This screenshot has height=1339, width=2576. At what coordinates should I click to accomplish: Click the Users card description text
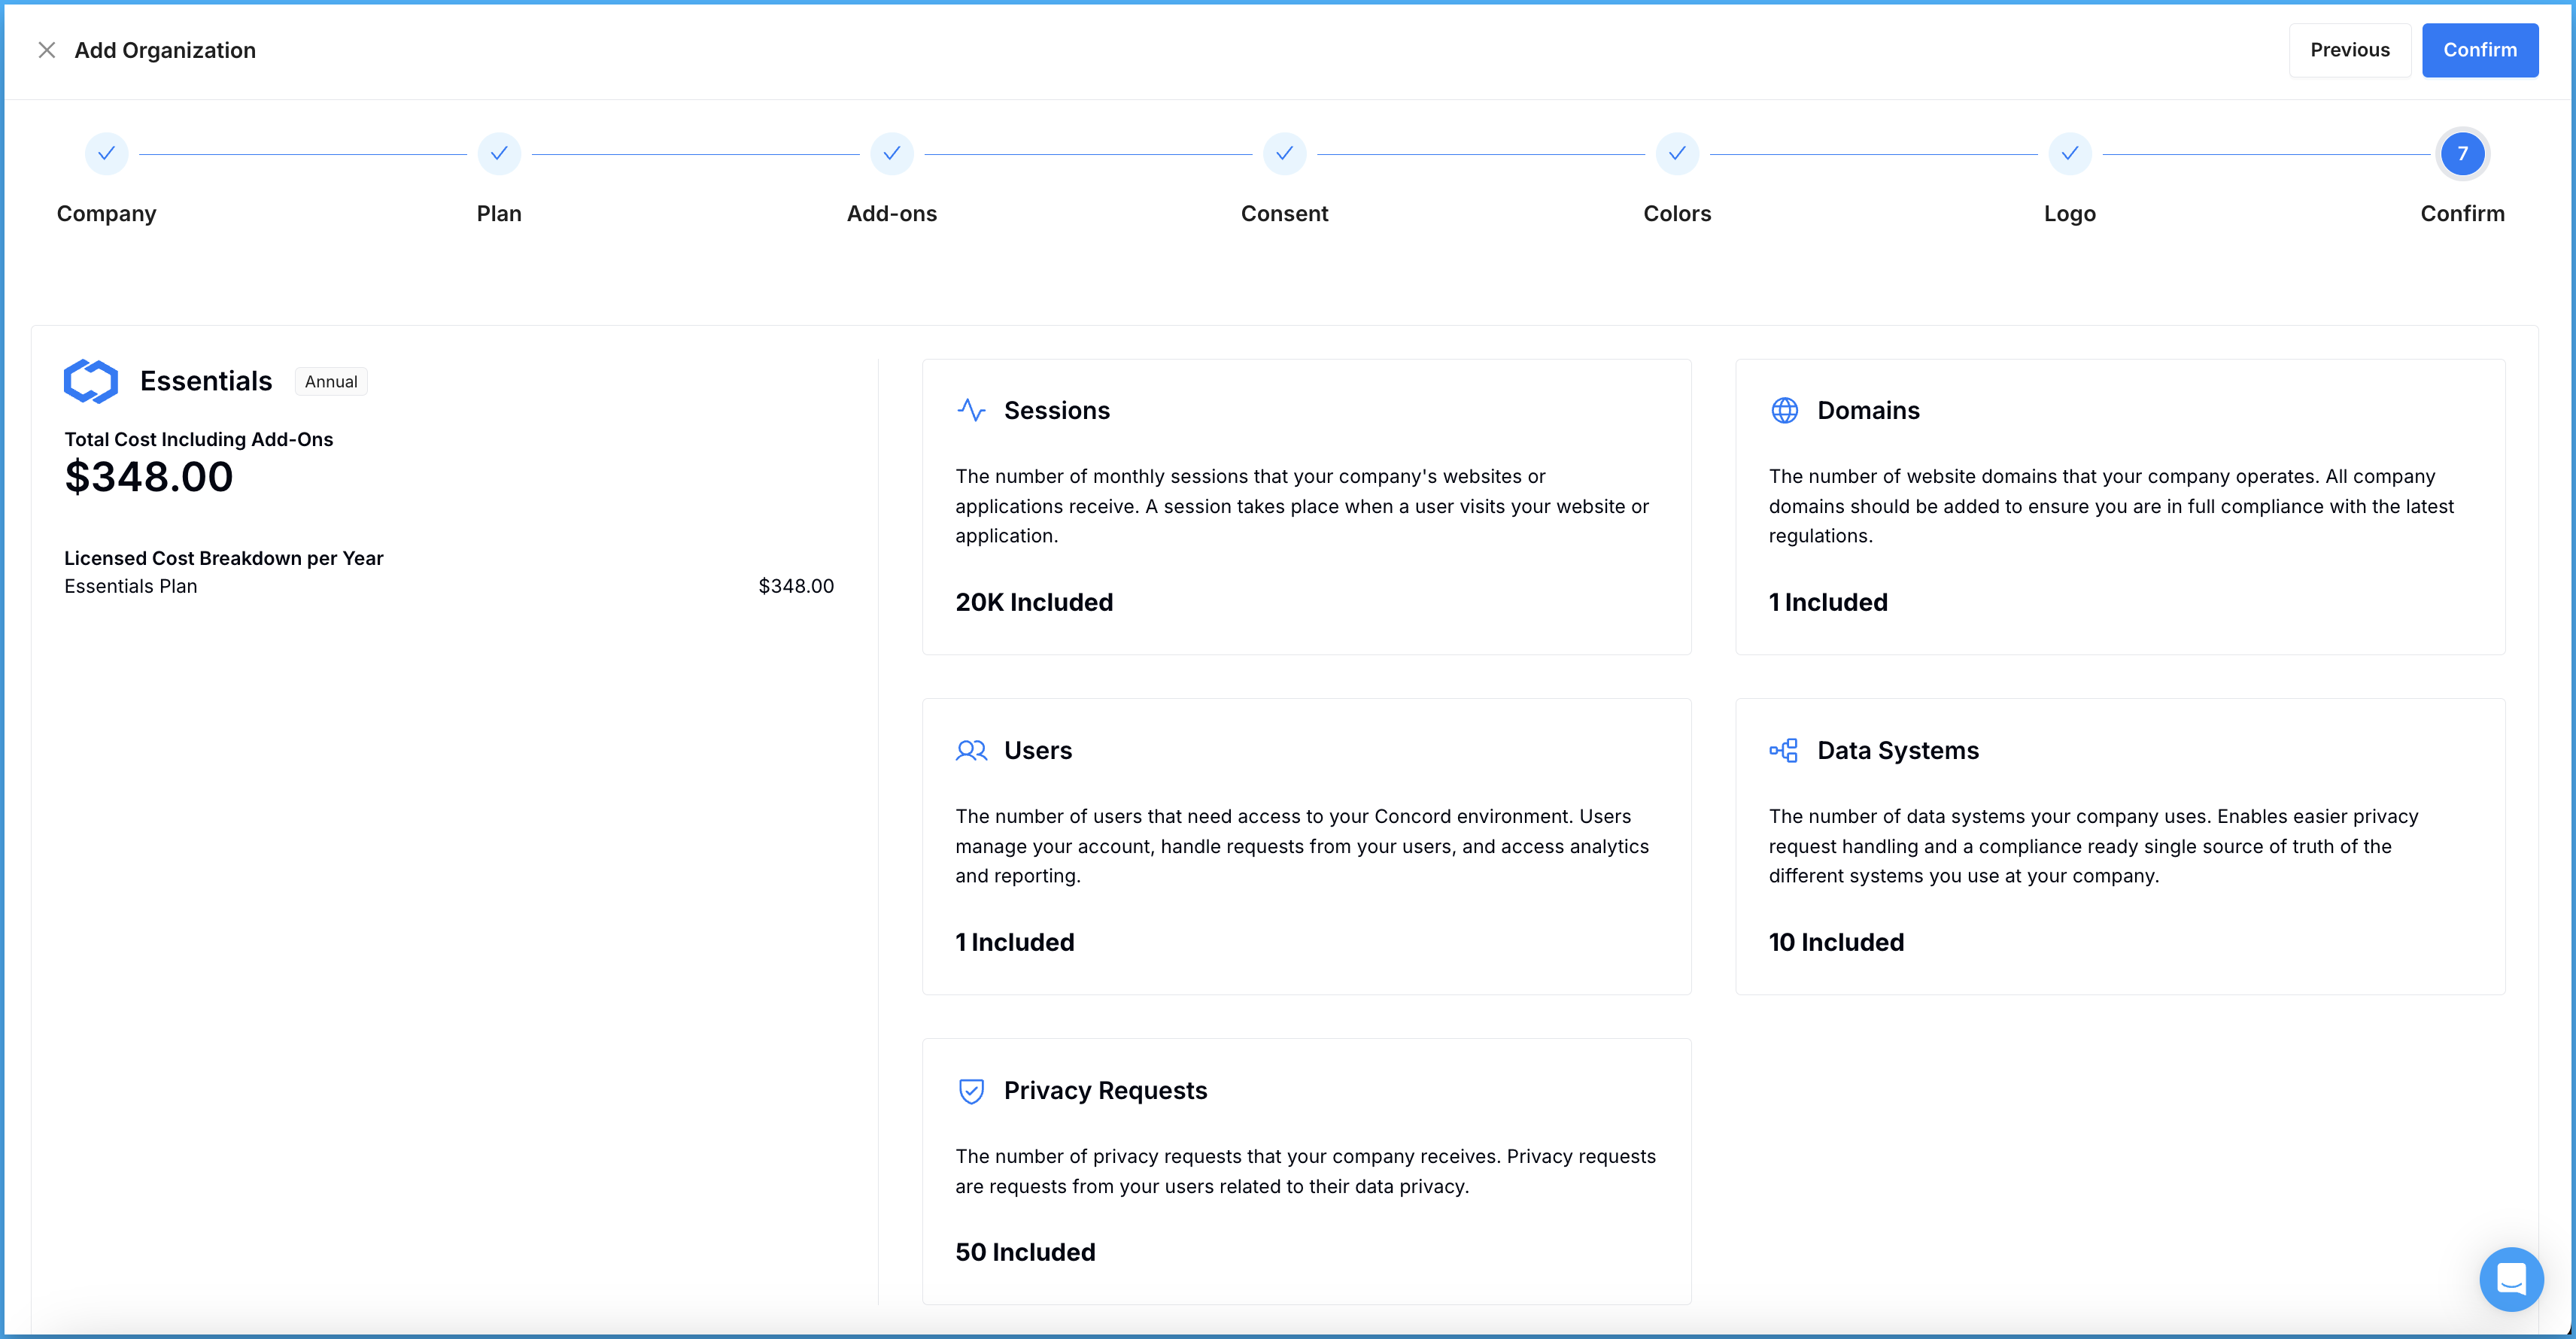point(1302,846)
